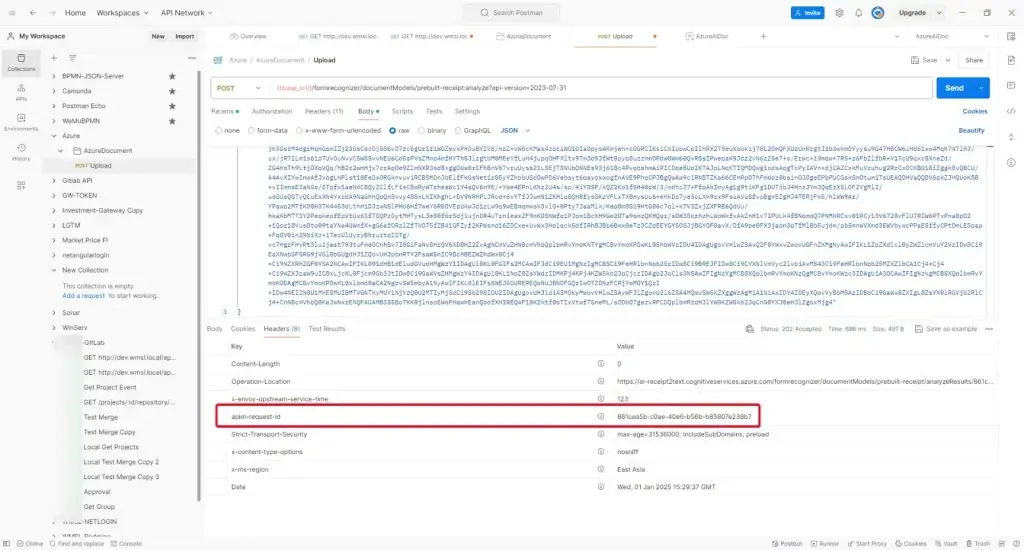Open the History sidebar panel
This screenshot has height=550, width=1024.
point(21,152)
